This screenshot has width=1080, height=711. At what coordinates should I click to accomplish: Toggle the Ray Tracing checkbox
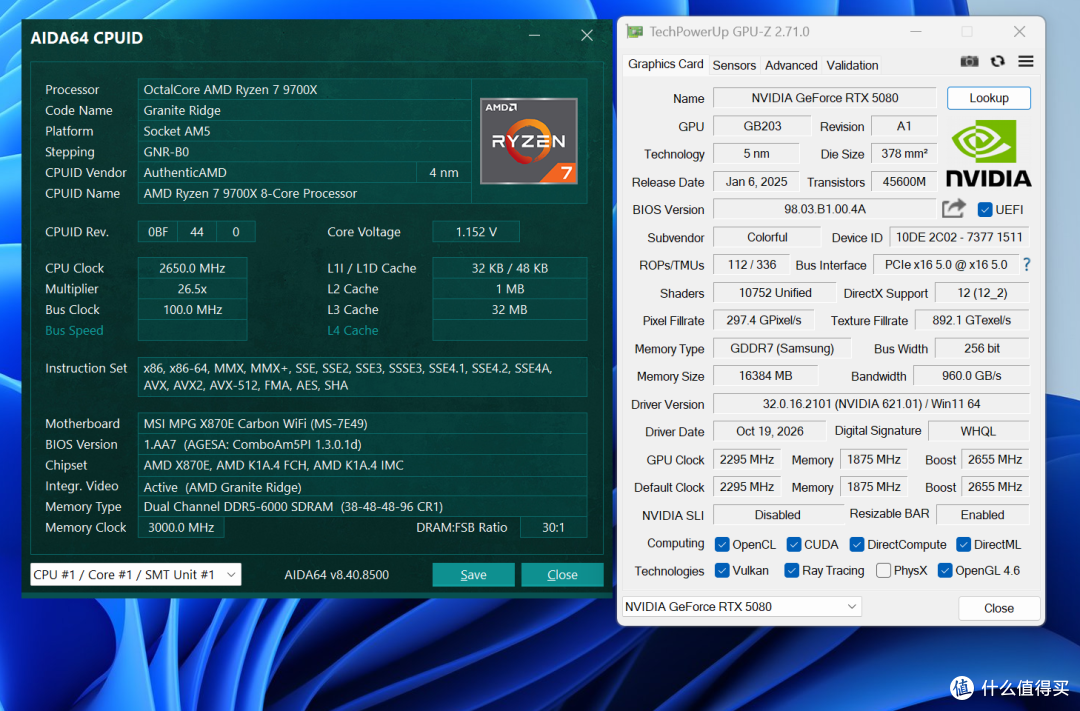coord(791,570)
